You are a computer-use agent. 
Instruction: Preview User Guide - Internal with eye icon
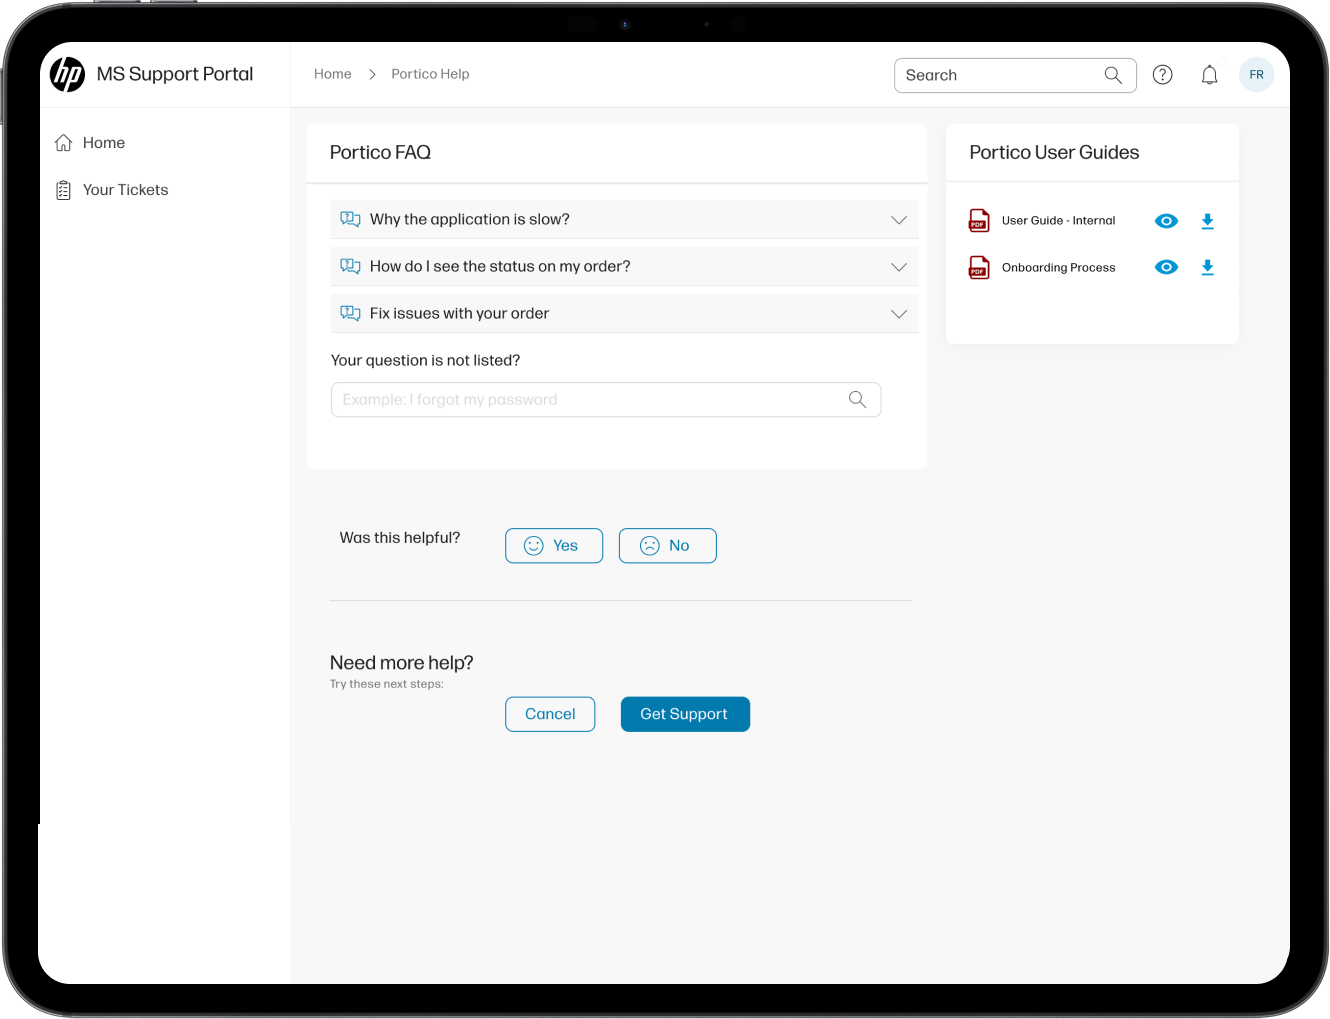pos(1166,221)
